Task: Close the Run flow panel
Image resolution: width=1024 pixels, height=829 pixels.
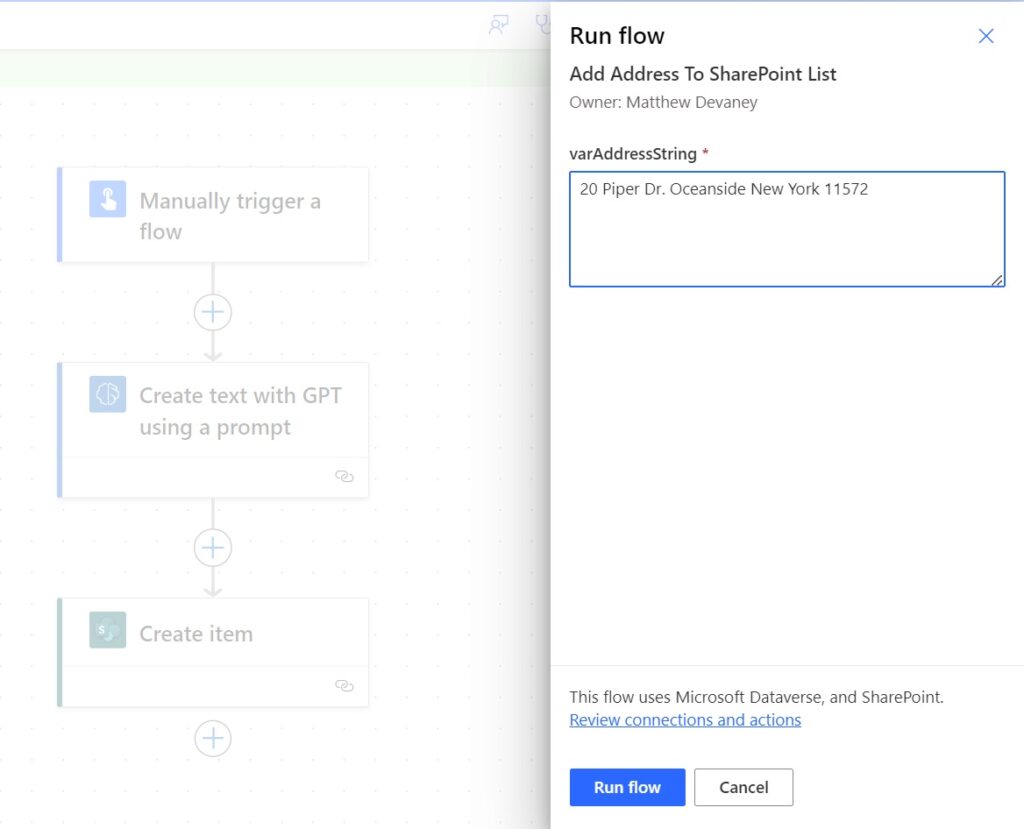Action: pyautogui.click(x=986, y=36)
